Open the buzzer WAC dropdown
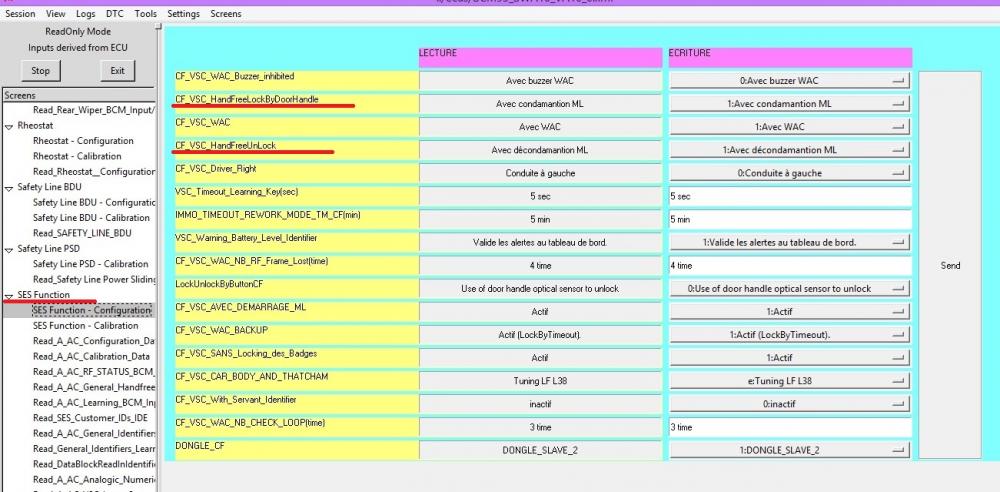 coord(790,81)
